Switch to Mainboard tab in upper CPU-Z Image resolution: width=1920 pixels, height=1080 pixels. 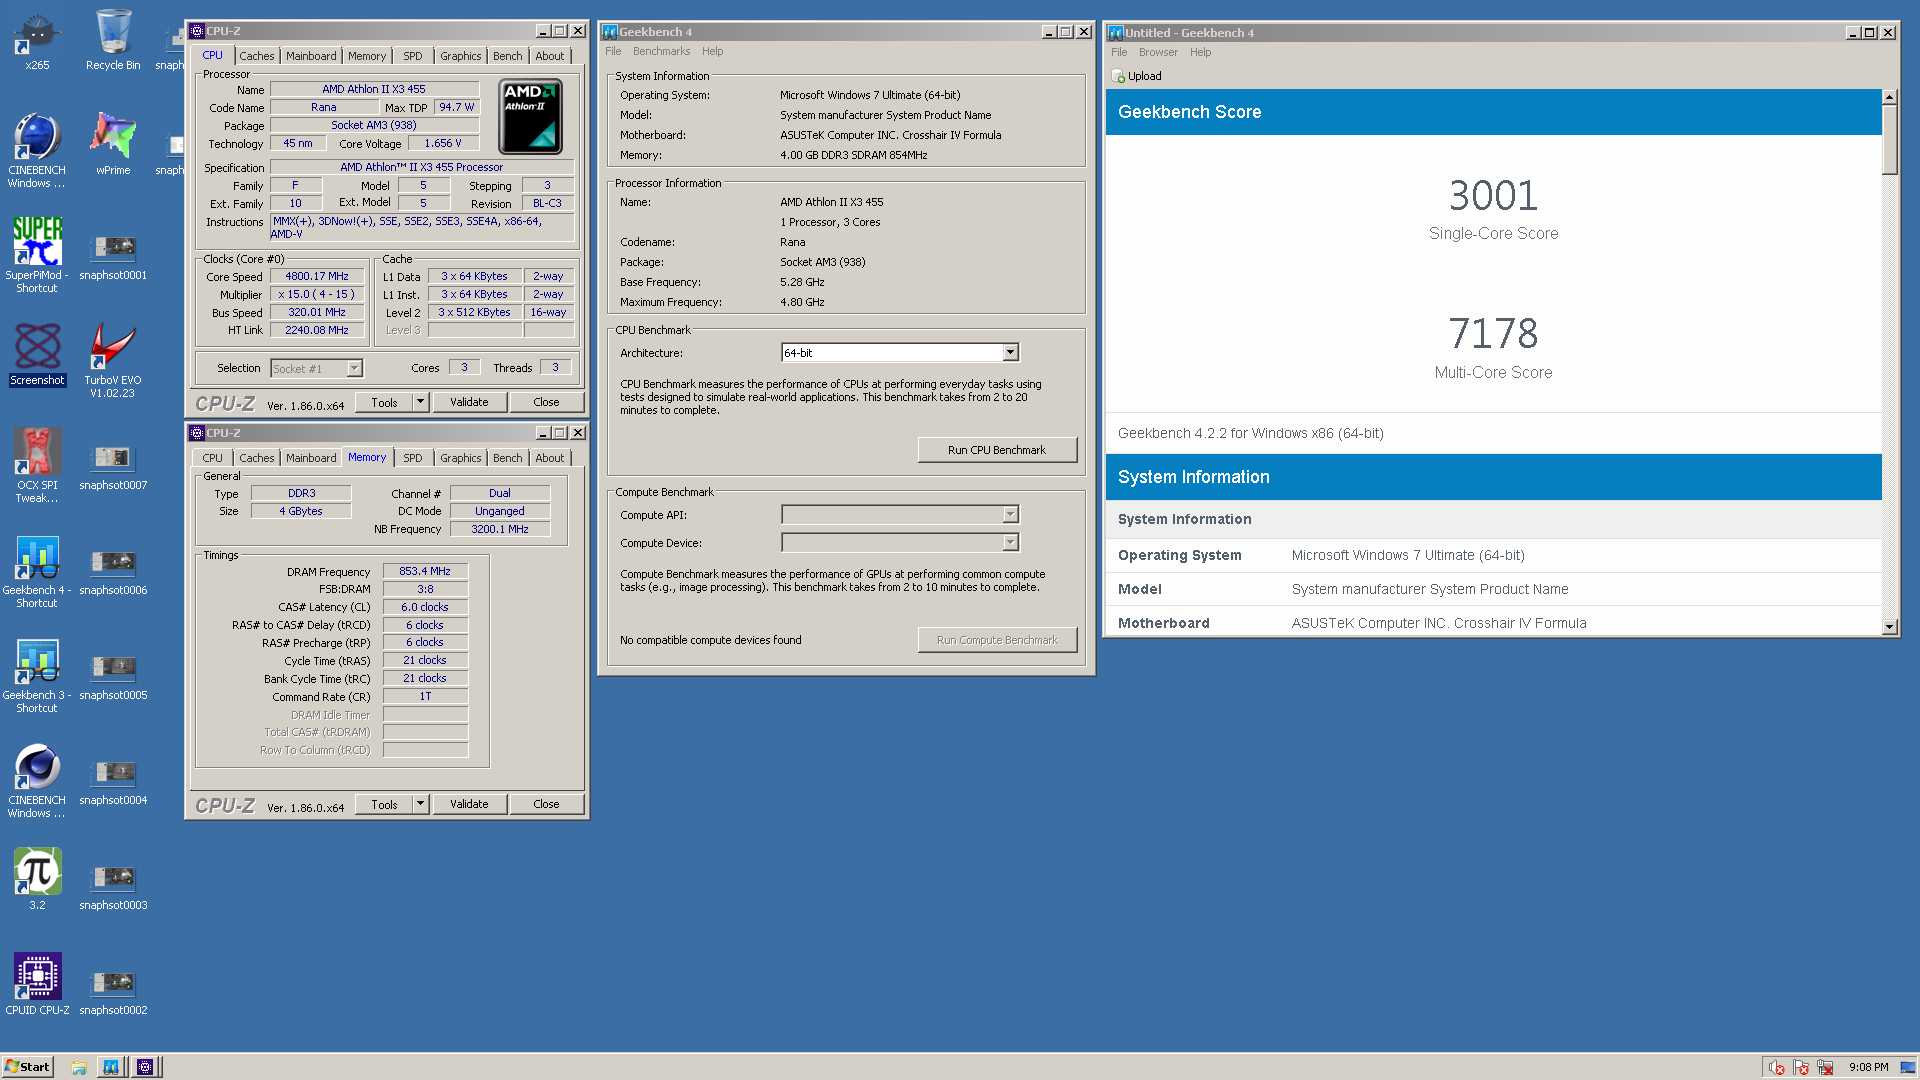point(311,56)
